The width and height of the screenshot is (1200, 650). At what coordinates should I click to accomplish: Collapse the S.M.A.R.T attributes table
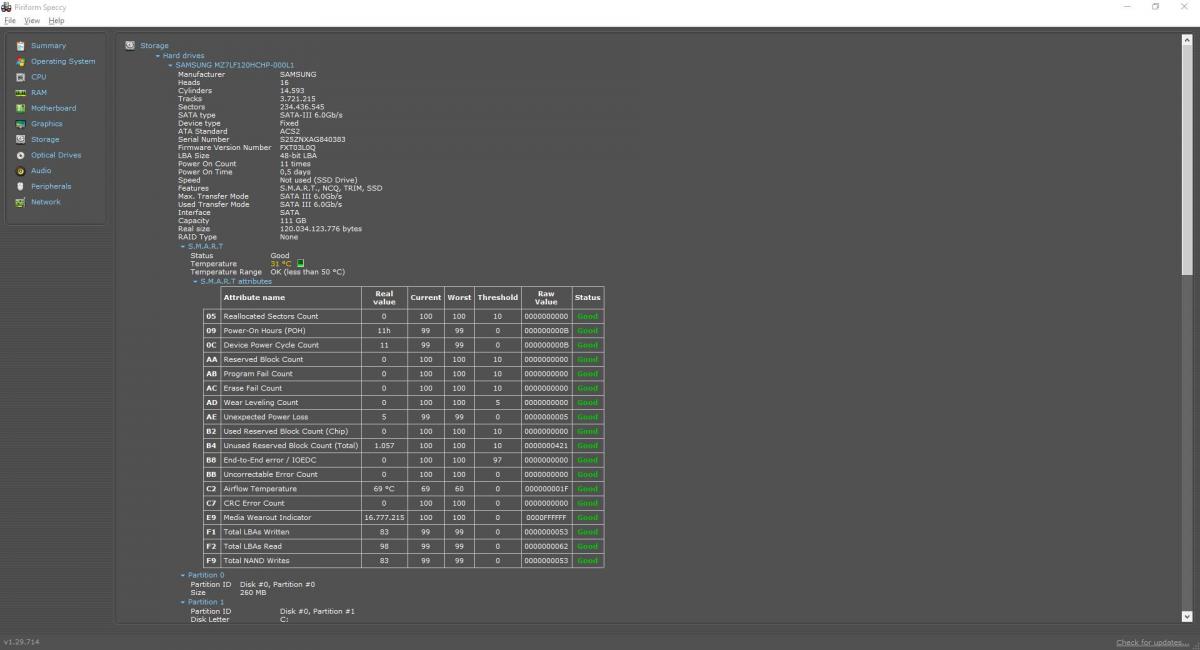point(195,282)
